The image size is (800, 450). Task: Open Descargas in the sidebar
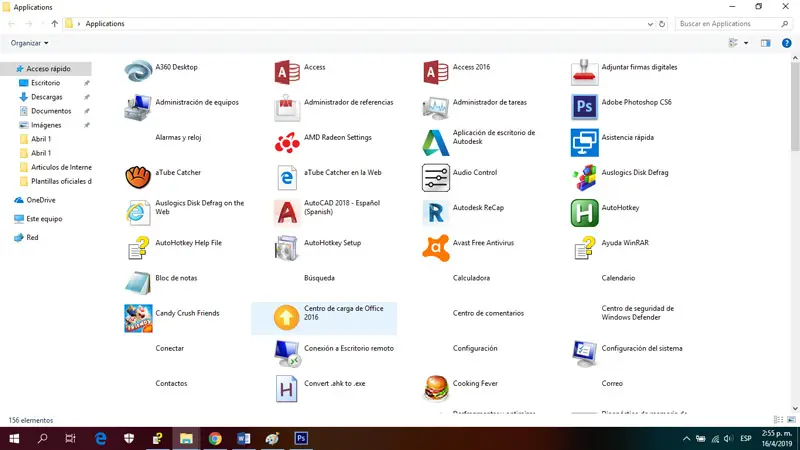click(46, 97)
